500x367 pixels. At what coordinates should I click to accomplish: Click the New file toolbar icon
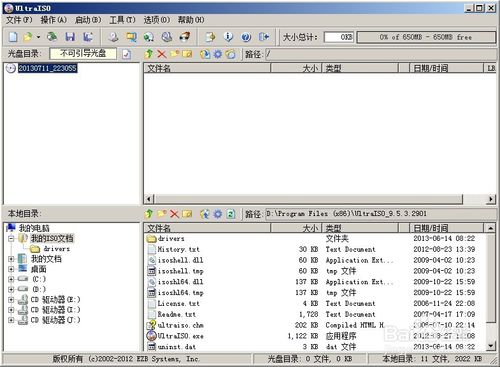point(13,37)
